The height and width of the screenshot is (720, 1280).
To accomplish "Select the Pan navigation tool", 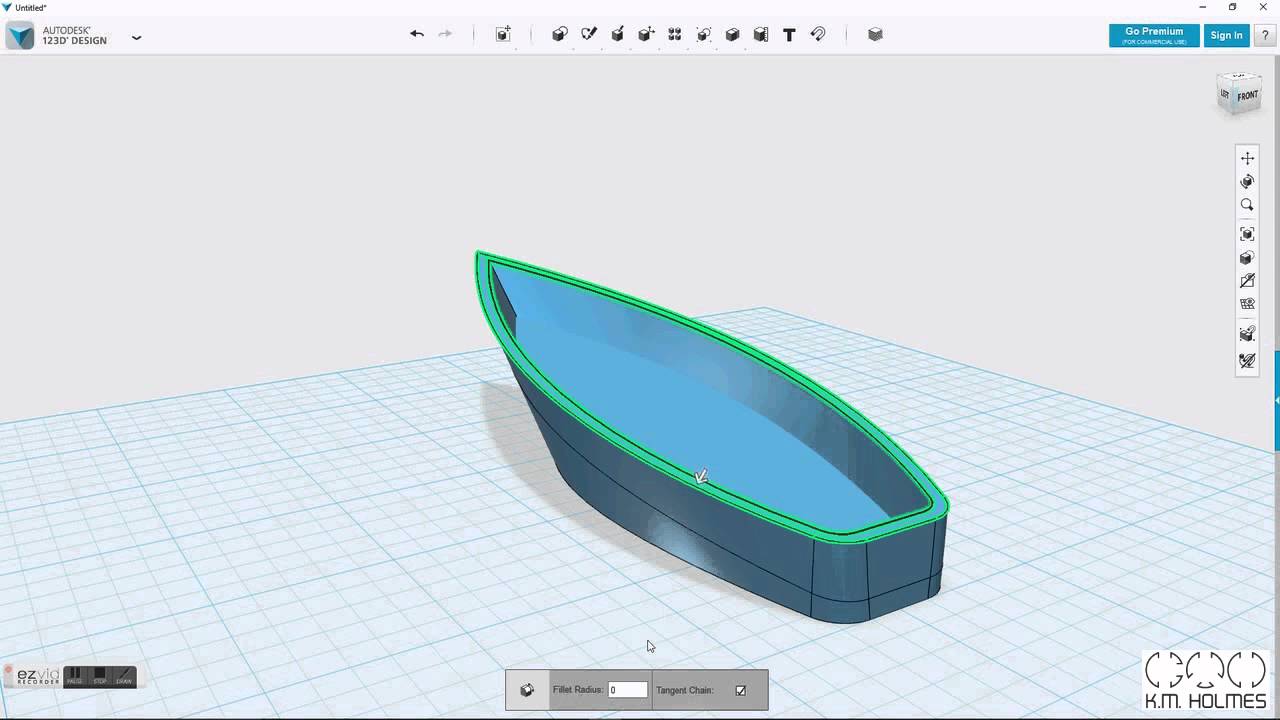I will [x=1247, y=158].
